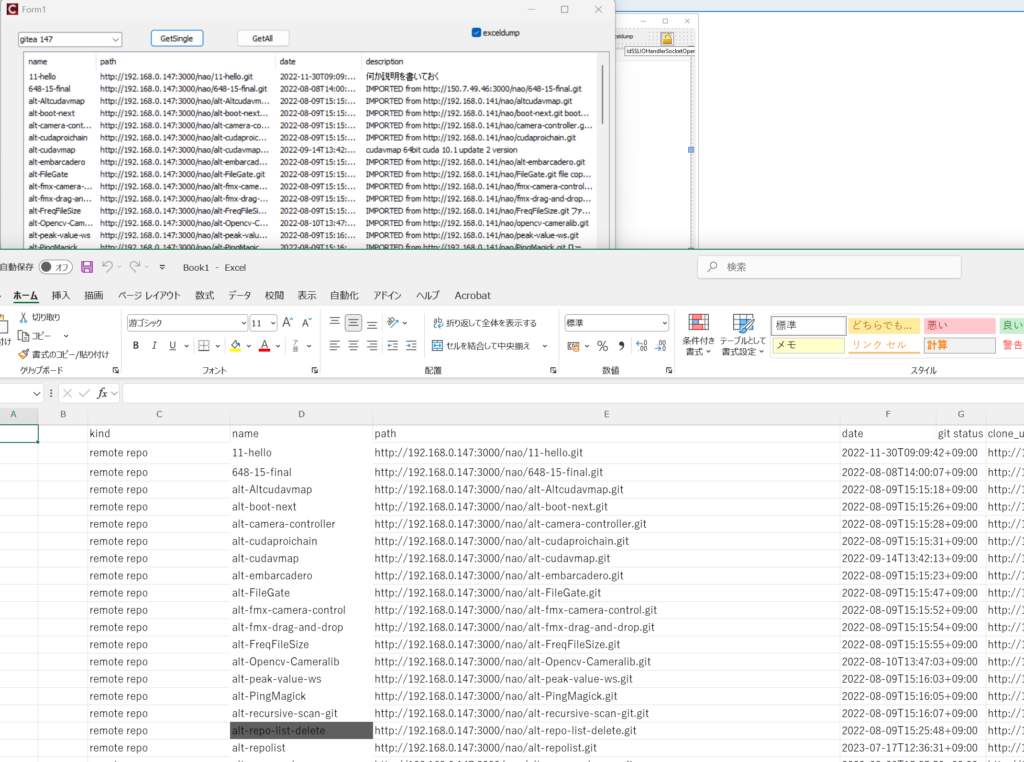
Task: Uncheck the exceldump checkbox
Action: click(476, 32)
